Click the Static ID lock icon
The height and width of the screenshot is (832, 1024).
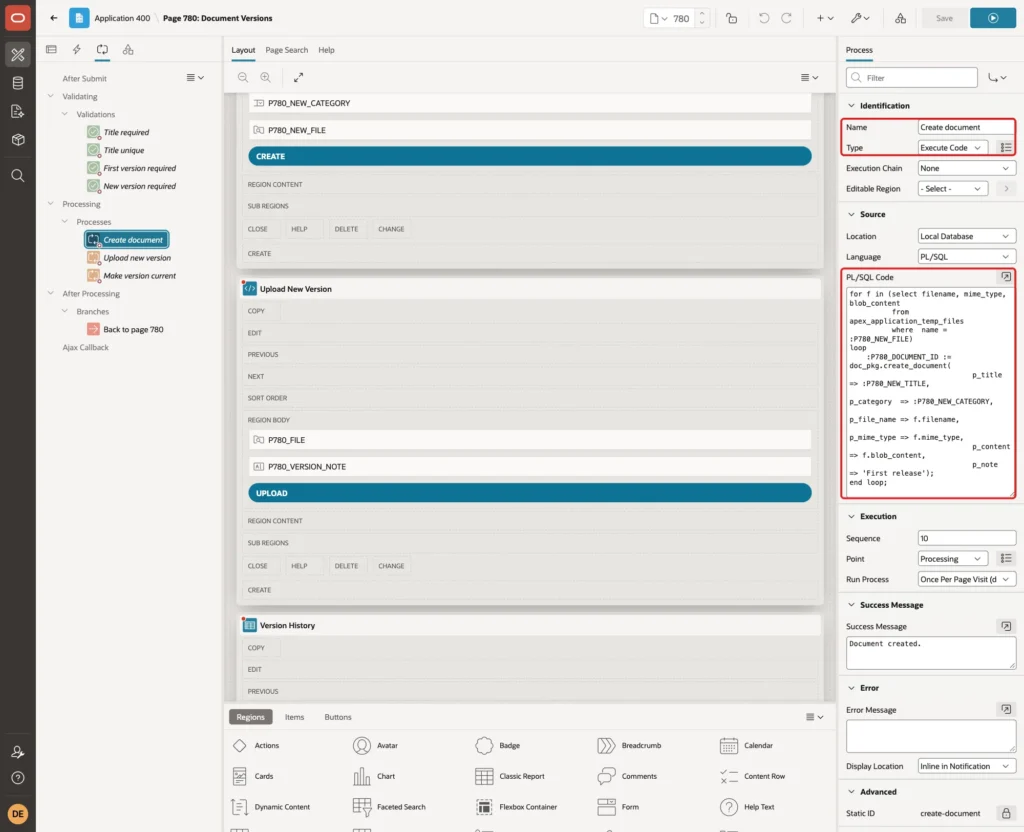coord(1006,813)
